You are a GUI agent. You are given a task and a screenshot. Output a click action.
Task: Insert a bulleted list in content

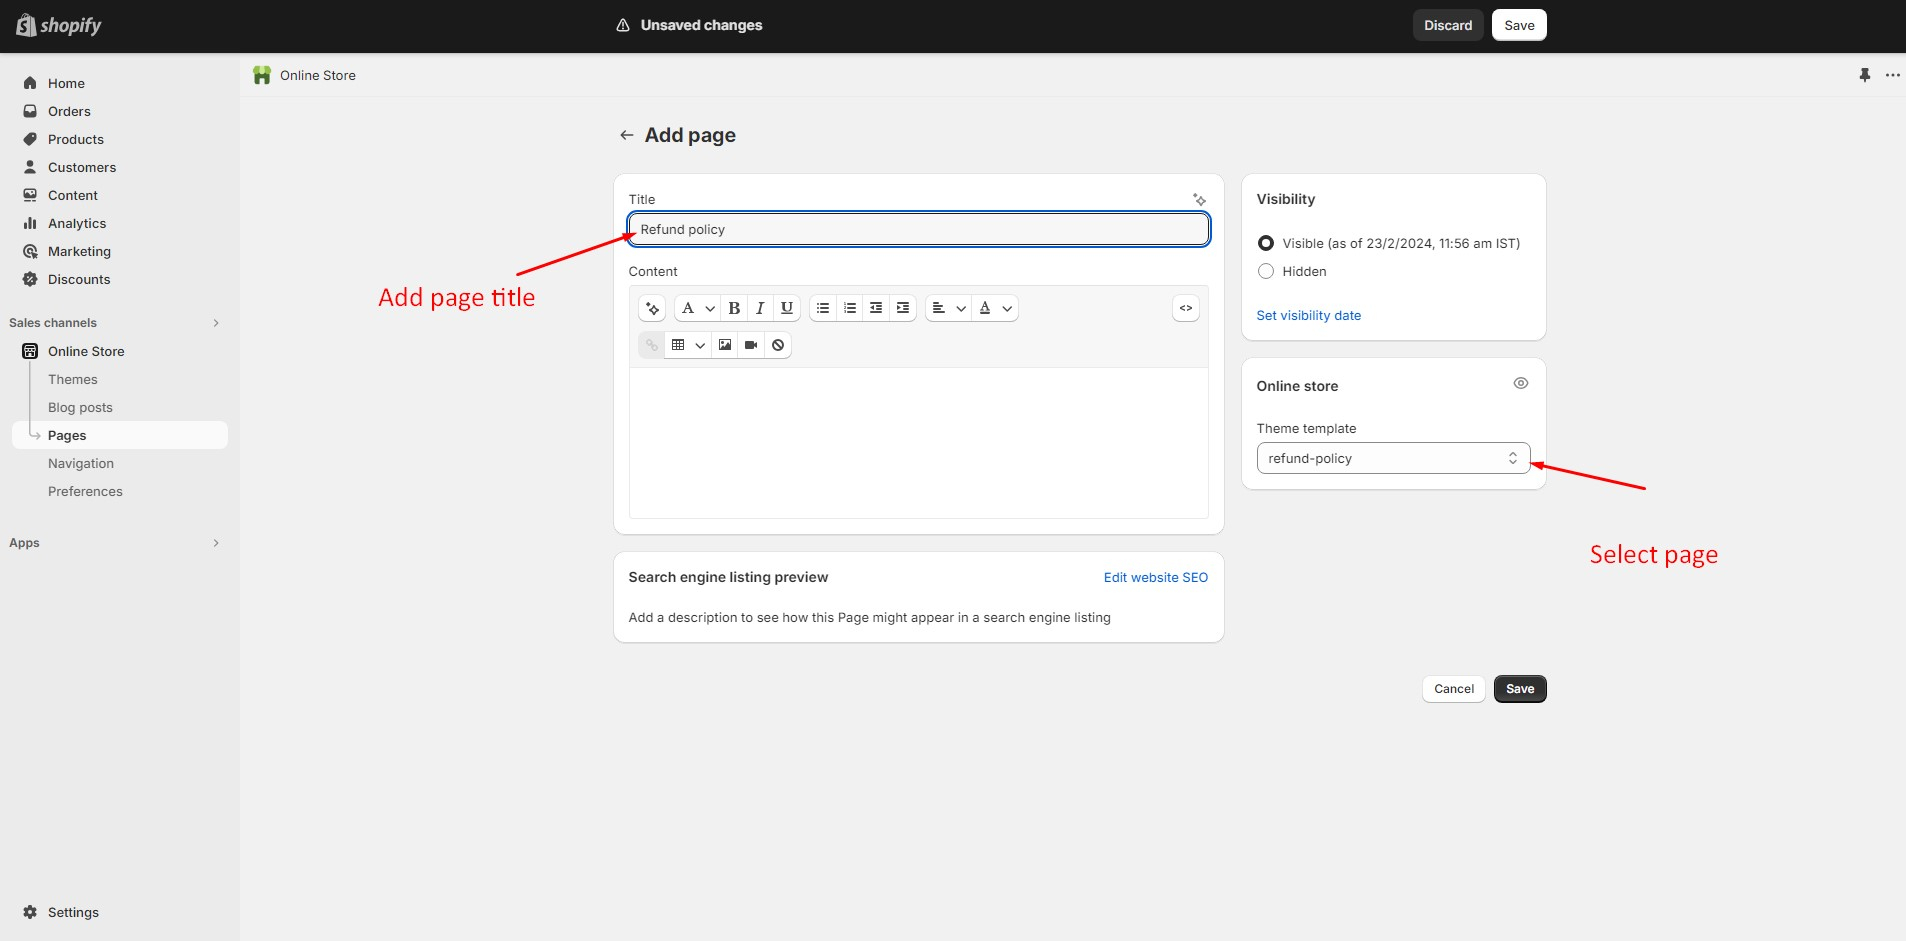(823, 308)
